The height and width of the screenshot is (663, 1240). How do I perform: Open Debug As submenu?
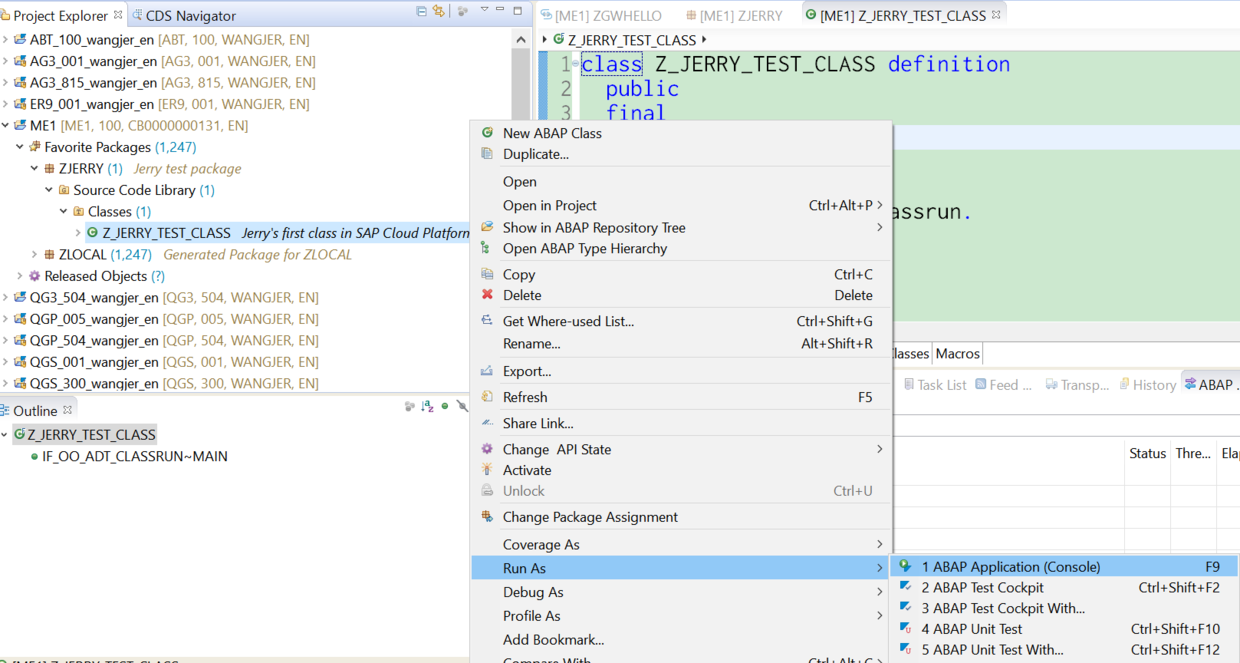[681, 592]
